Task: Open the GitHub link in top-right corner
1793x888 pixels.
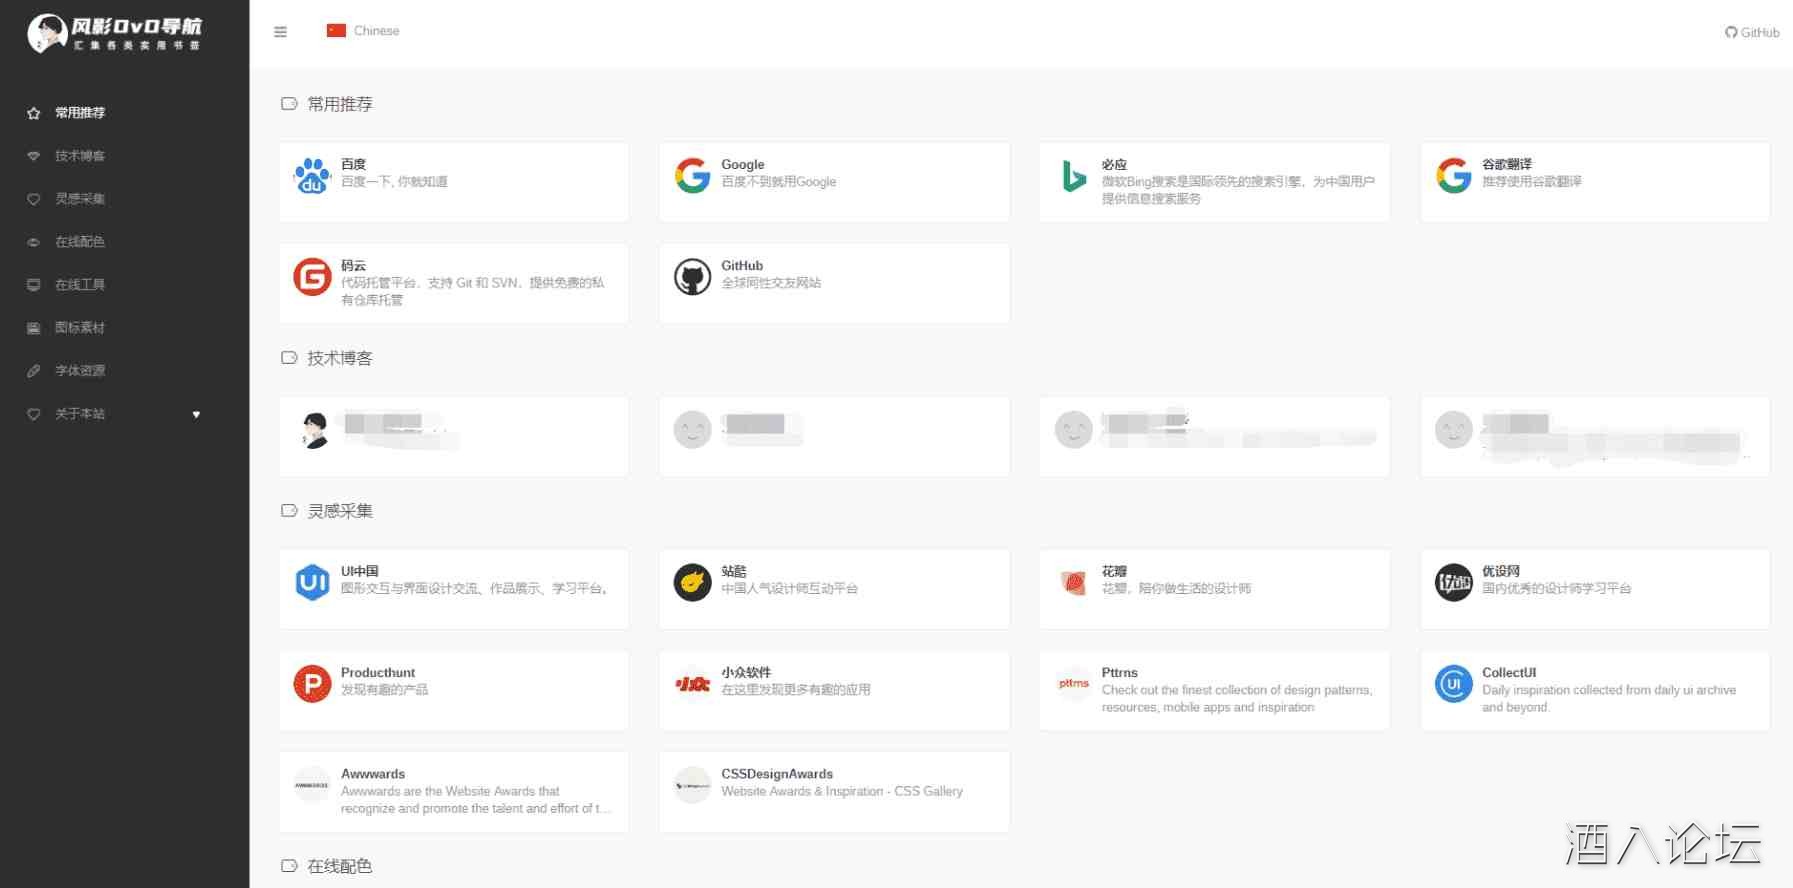Action: point(1752,32)
